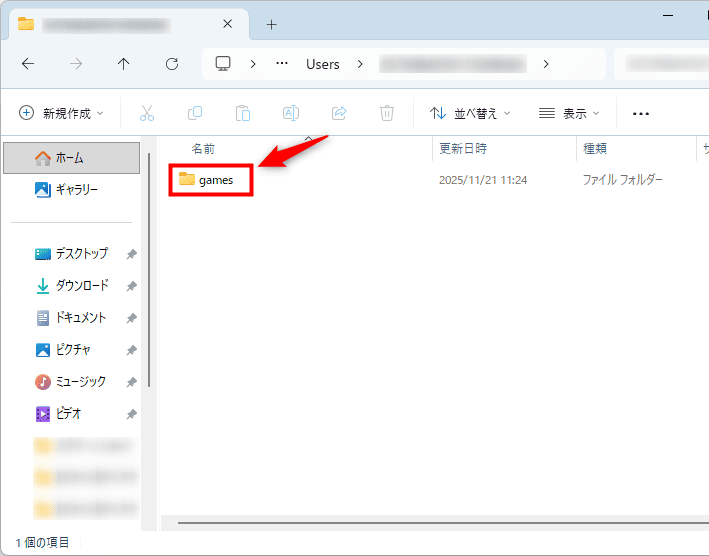Open the toolbar See more ellipsis menu
This screenshot has width=709, height=556.
click(641, 113)
